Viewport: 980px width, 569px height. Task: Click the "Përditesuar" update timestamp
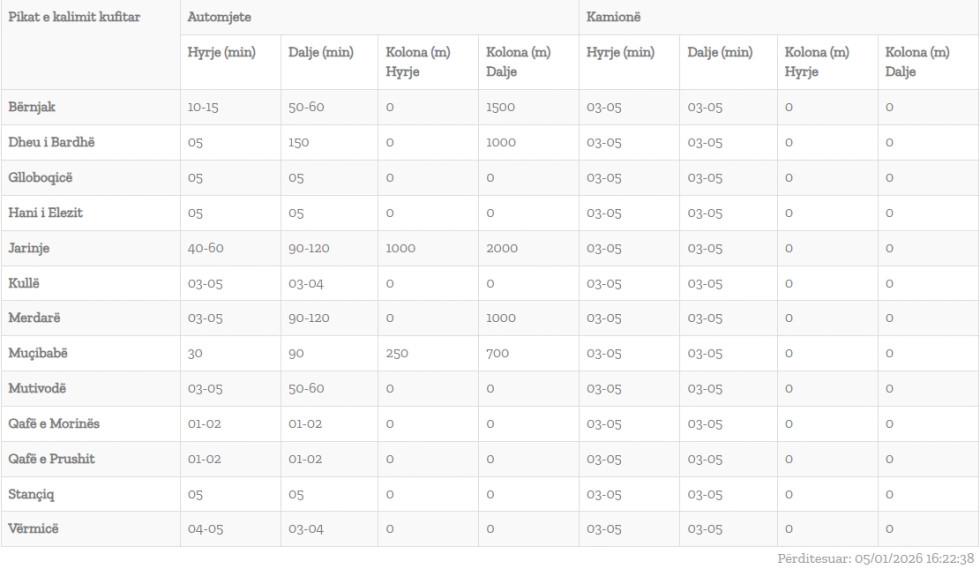pyautogui.click(x=875, y=558)
